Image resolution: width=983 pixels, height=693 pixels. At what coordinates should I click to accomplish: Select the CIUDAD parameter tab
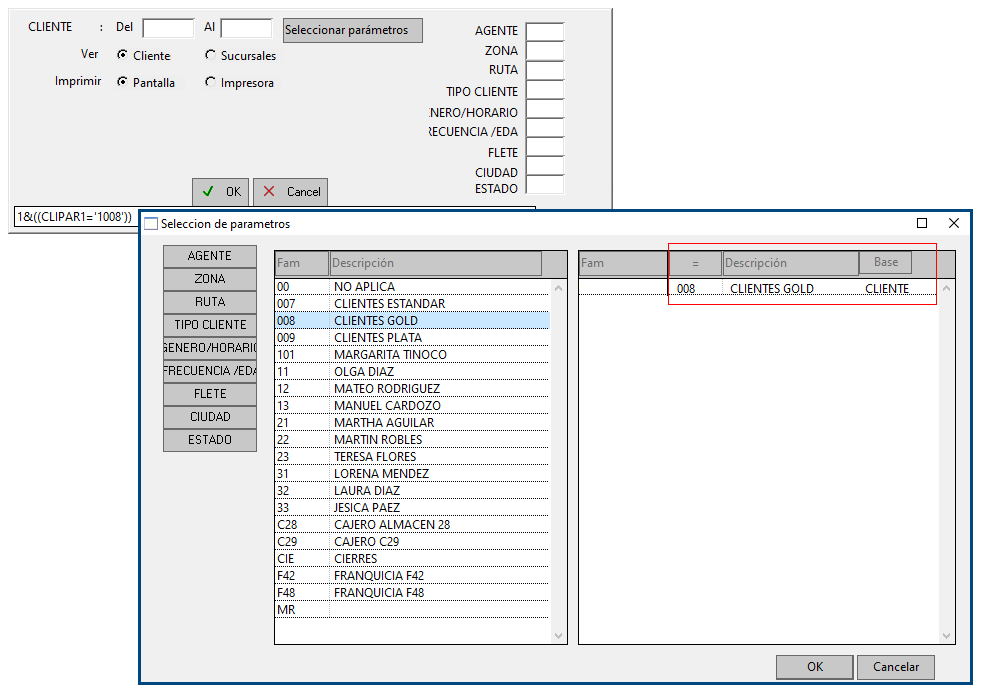coord(210,417)
